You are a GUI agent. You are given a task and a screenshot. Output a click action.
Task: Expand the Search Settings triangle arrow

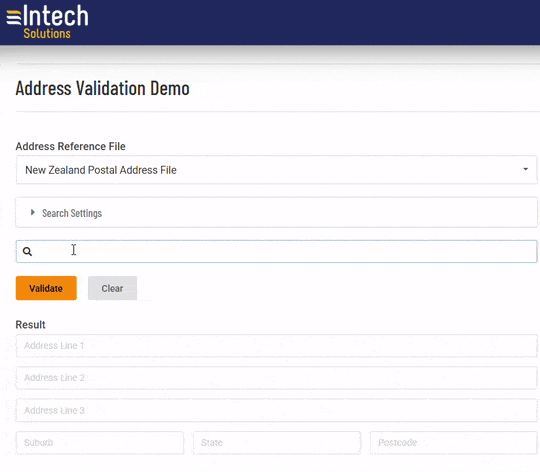click(x=33, y=212)
